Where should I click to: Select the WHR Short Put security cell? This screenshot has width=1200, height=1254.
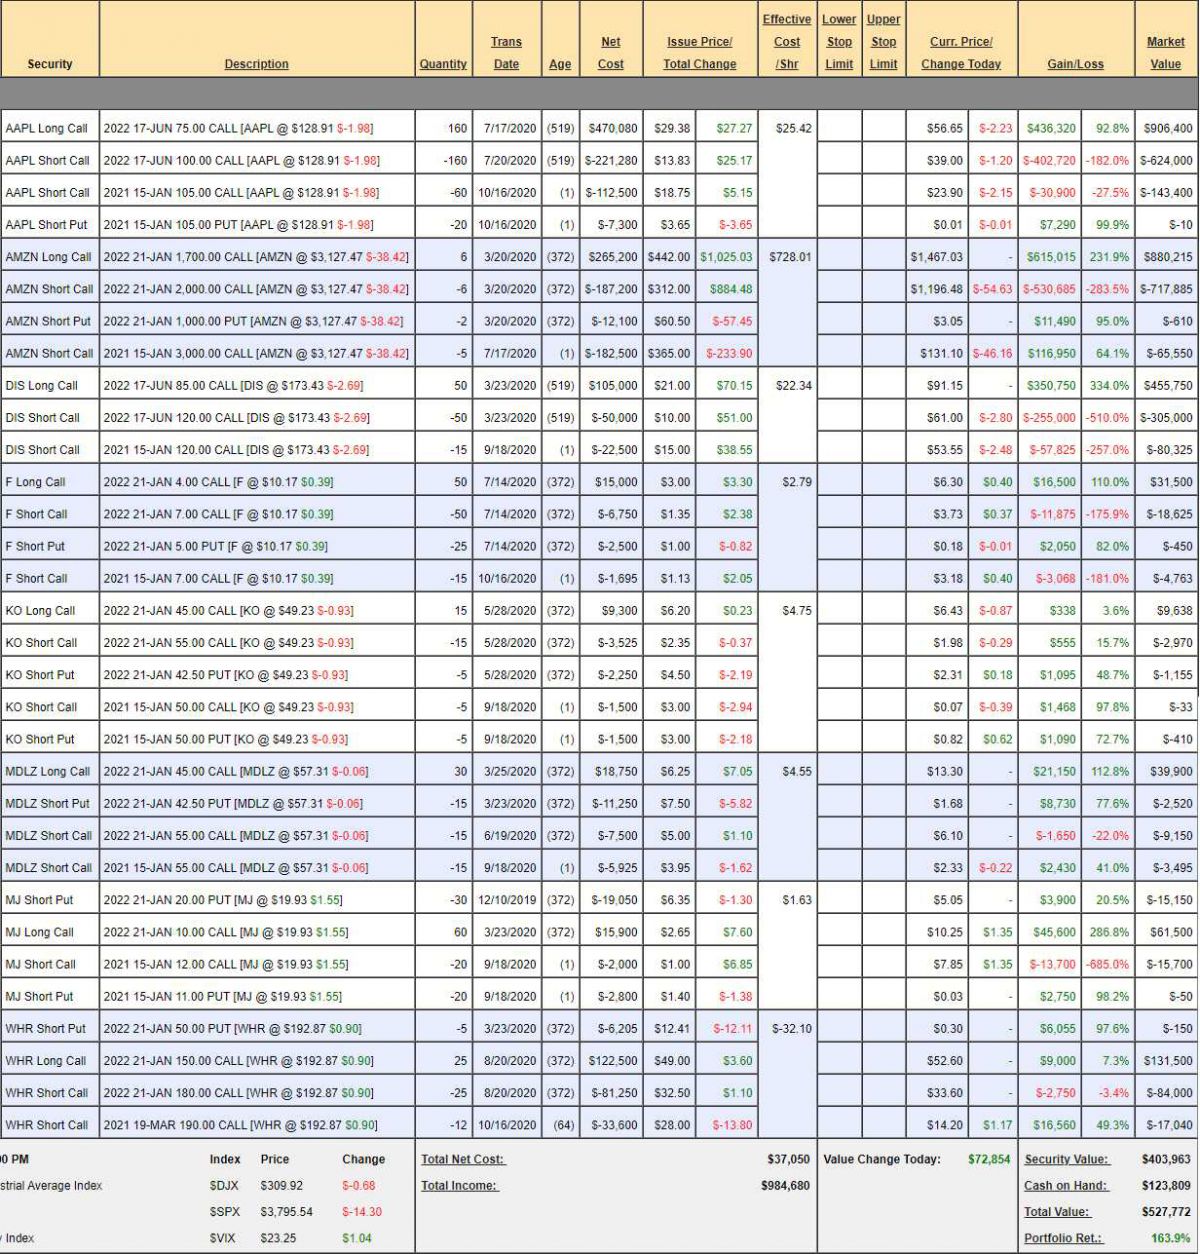46,1028
